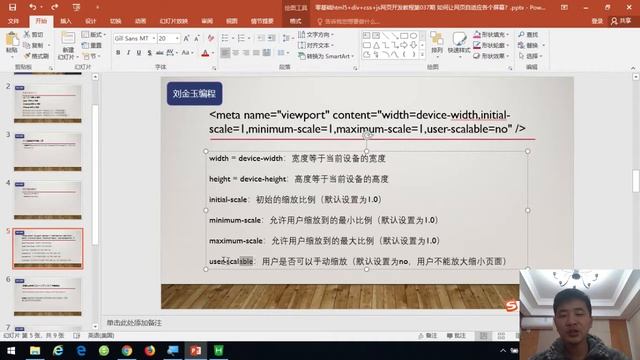Click the 刘金玉编程 blue label on slide

click(x=194, y=93)
